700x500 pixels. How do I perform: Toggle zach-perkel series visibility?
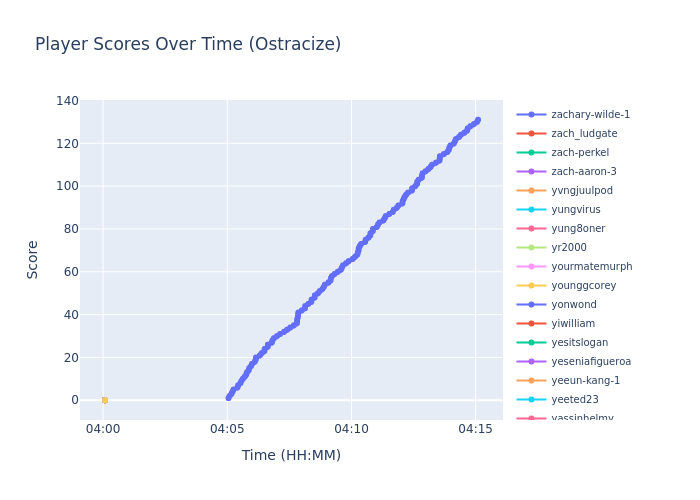[580, 153]
